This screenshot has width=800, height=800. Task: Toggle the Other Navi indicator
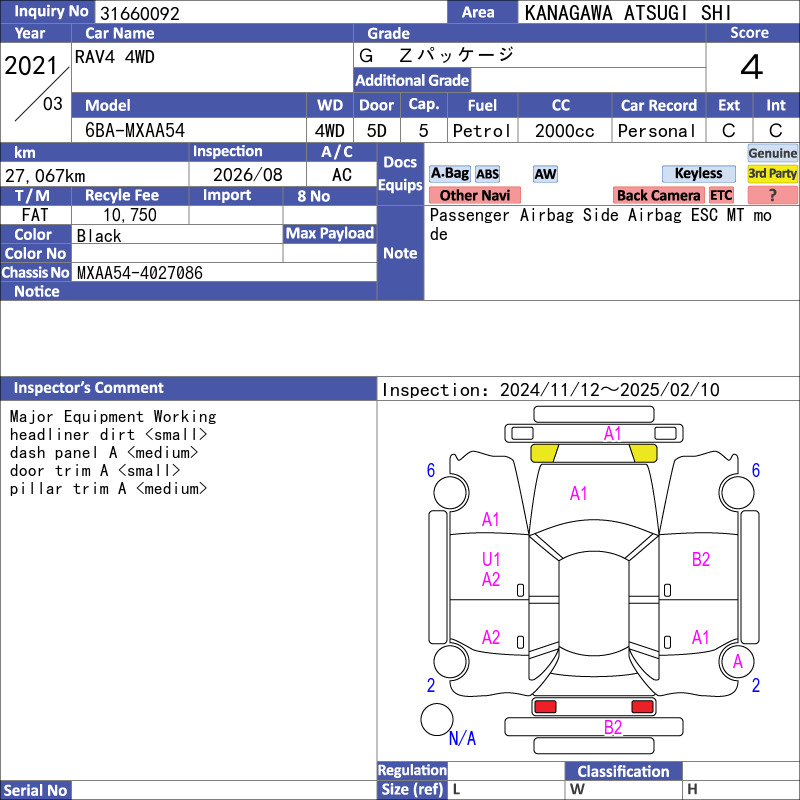point(474,195)
